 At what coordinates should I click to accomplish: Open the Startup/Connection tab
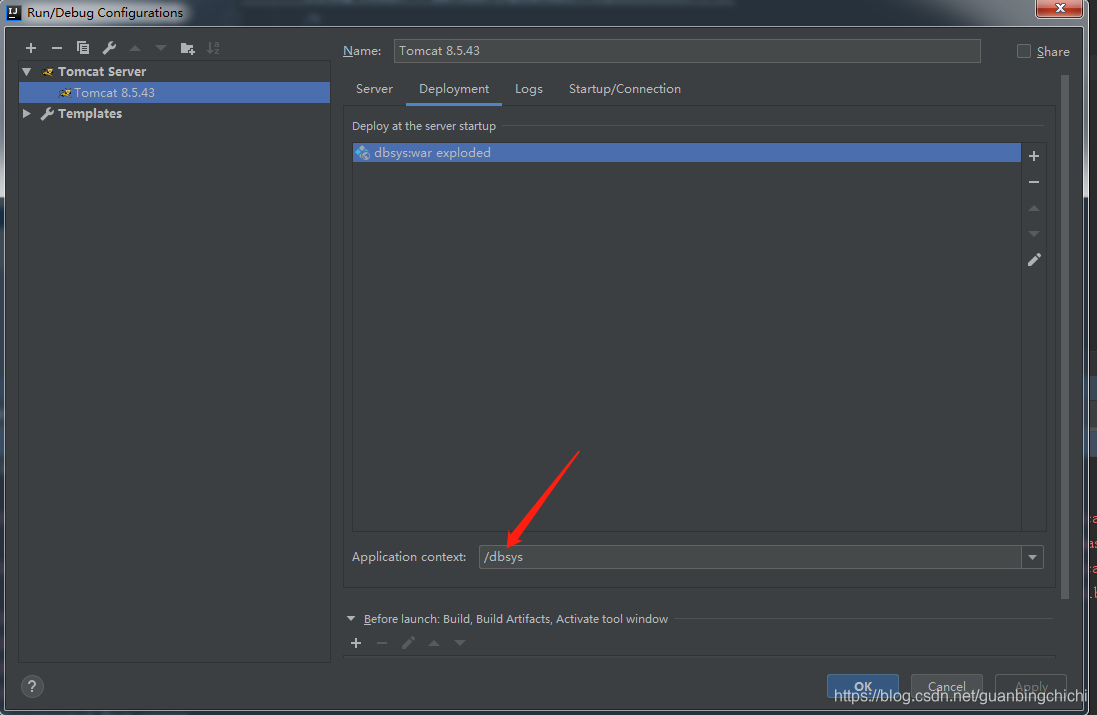(x=625, y=89)
